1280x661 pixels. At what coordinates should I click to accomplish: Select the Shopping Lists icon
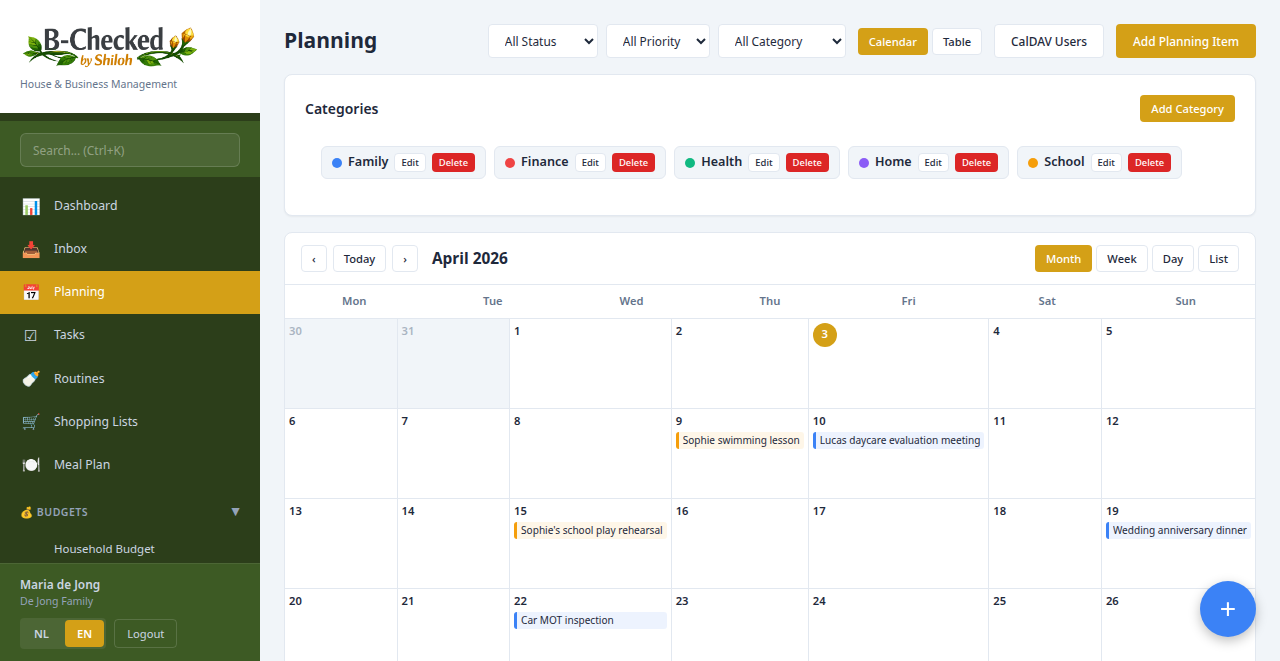coord(33,421)
